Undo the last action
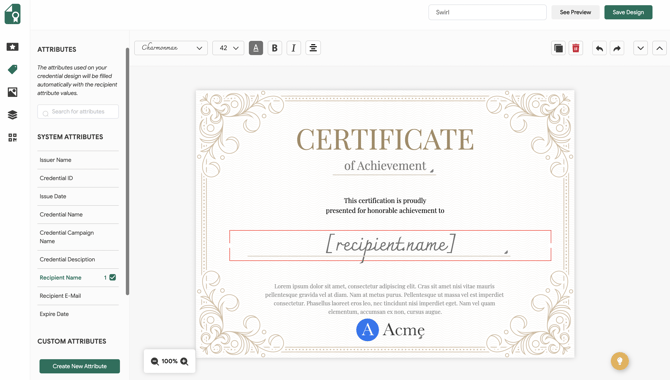The image size is (670, 380). 599,48
